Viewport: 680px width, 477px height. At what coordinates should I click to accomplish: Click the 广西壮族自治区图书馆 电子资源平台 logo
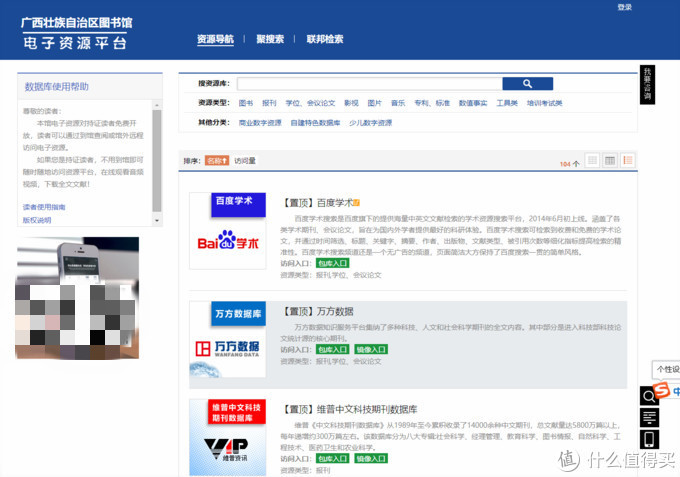coord(76,33)
